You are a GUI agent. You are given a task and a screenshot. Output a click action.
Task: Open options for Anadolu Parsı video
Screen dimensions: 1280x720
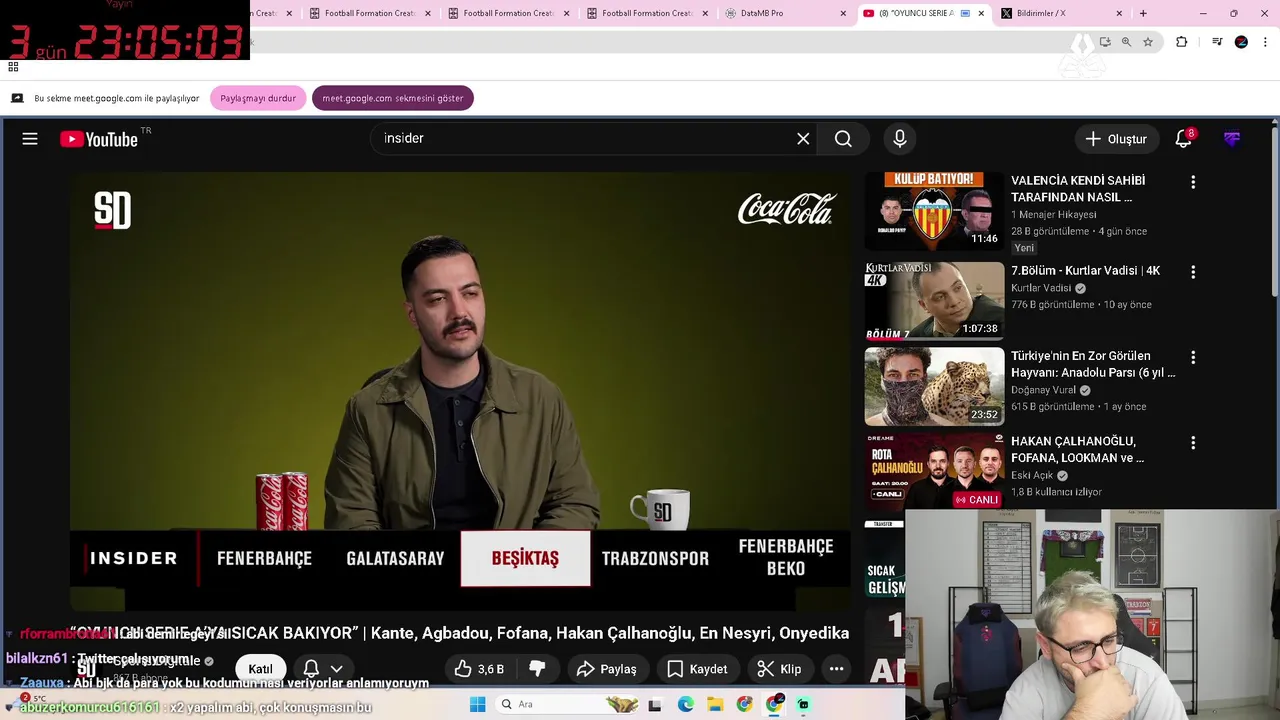[x=1192, y=357]
